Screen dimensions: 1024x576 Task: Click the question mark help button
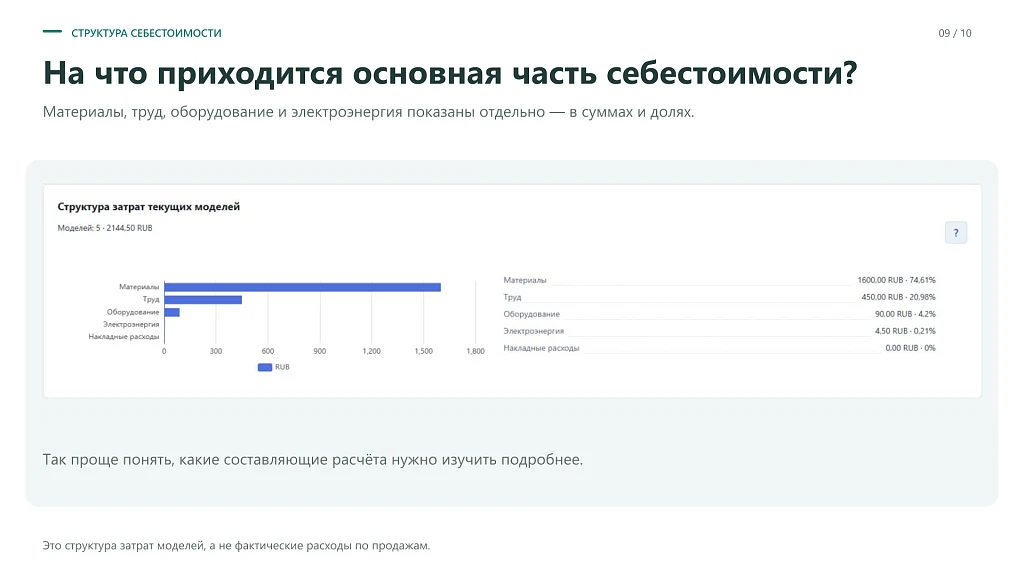pos(955,232)
